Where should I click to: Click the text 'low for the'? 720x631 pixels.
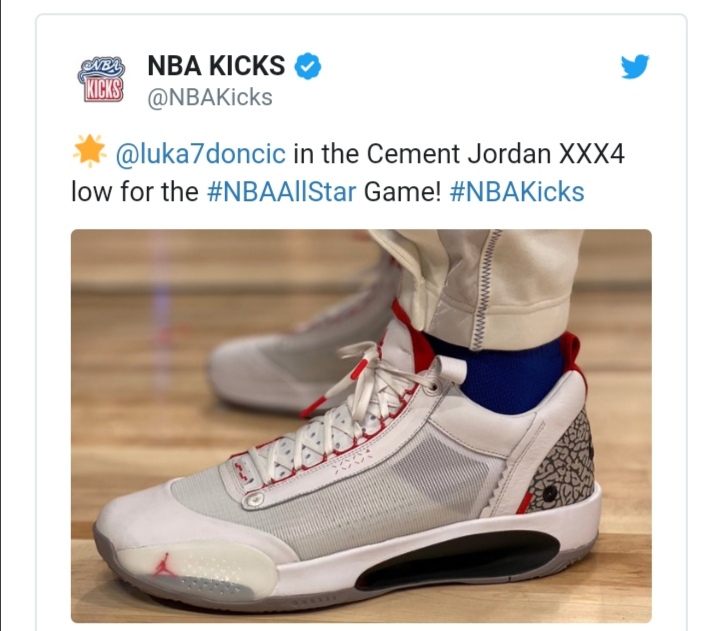pyautogui.click(x=135, y=192)
